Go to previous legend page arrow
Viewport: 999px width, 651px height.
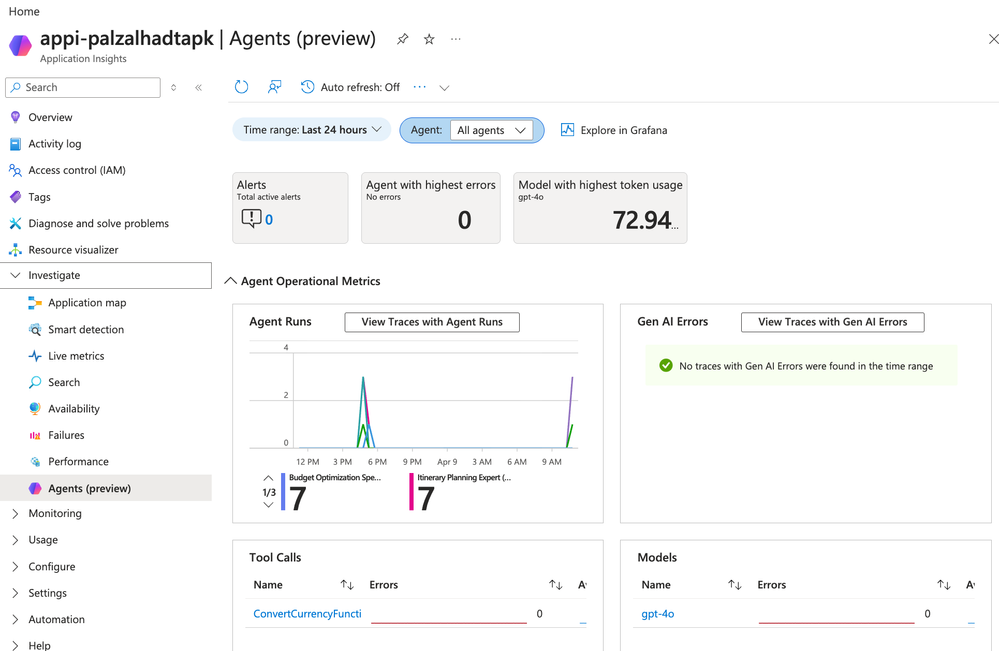click(x=268, y=478)
